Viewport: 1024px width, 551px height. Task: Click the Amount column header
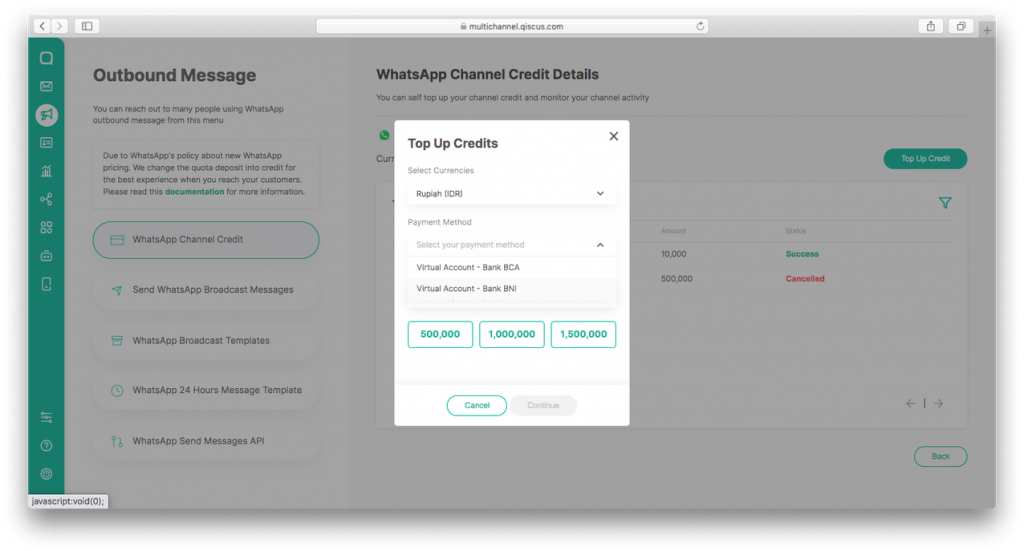pyautogui.click(x=673, y=231)
